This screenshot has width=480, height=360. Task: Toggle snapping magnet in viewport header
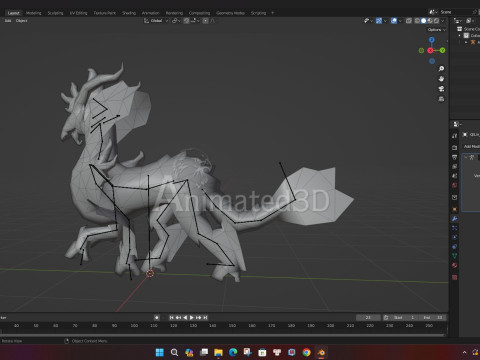point(187,21)
